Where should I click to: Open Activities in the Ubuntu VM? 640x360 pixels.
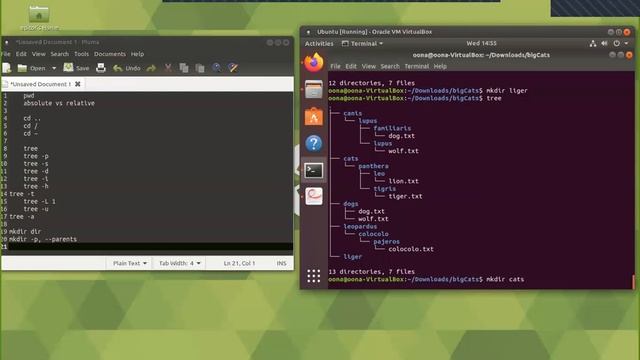point(319,43)
